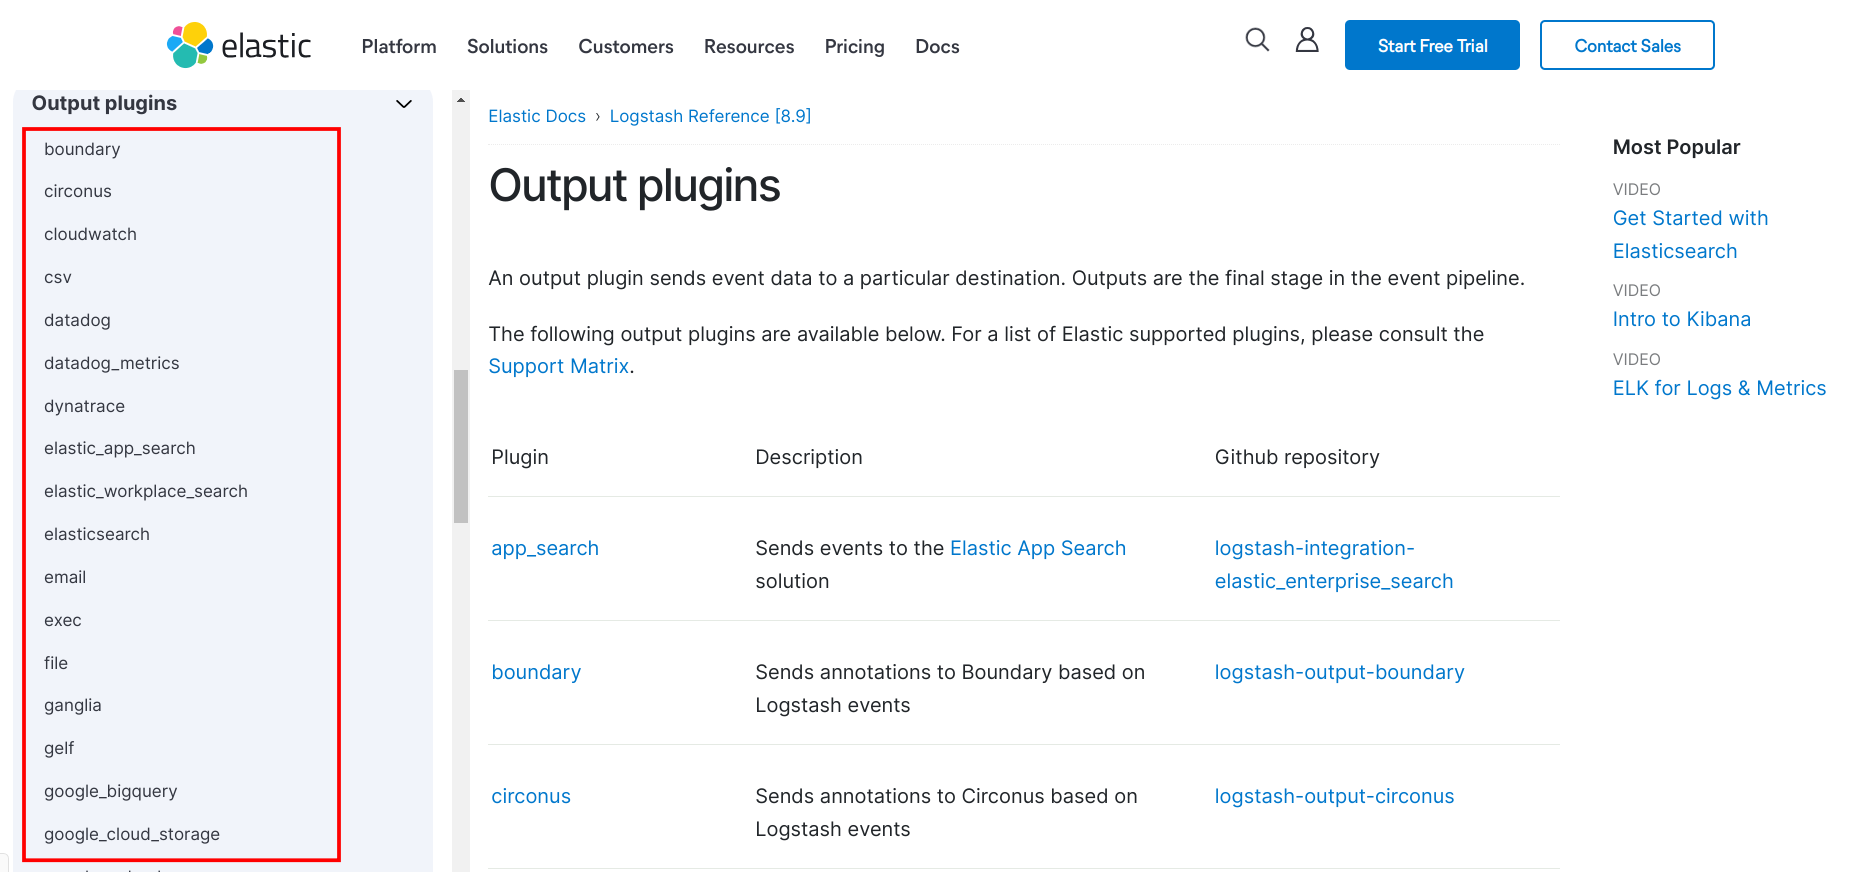The width and height of the screenshot is (1866, 872).
Task: Select exec in the sidebar
Action: point(63,620)
